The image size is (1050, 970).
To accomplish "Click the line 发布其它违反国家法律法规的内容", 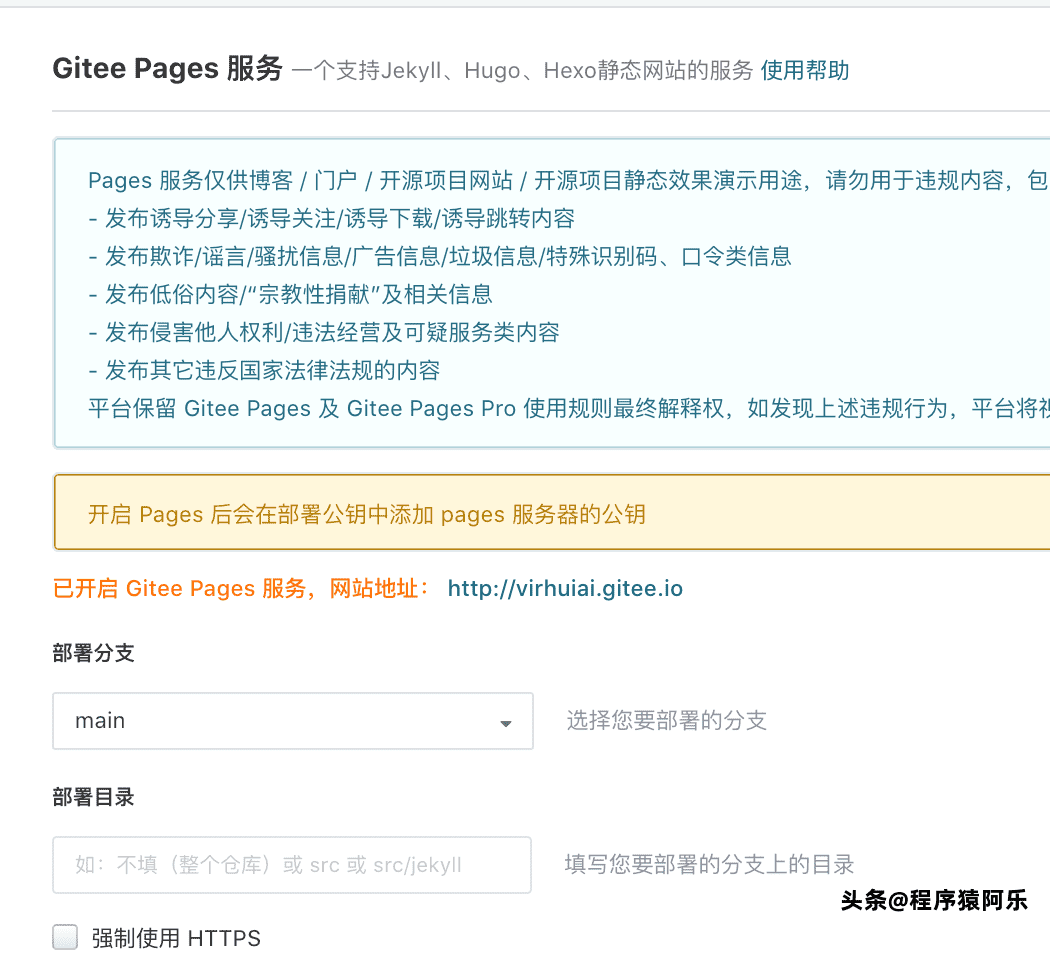I will pos(264,370).
